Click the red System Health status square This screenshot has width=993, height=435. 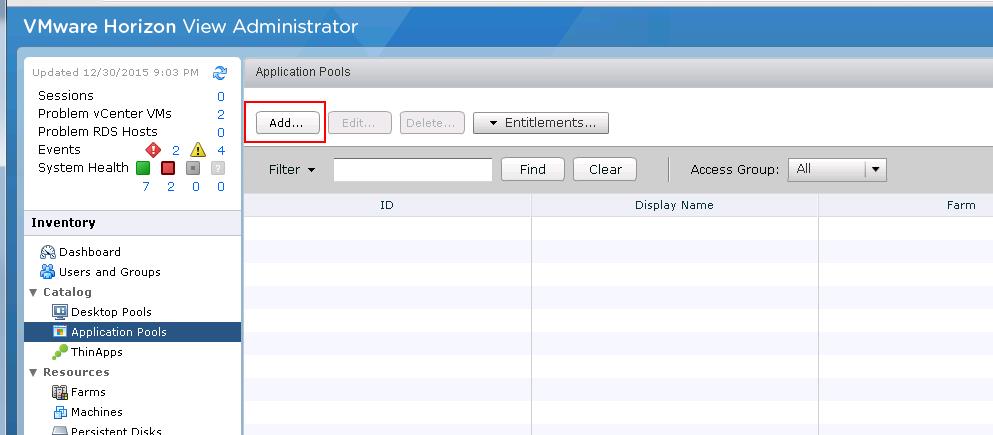168,168
